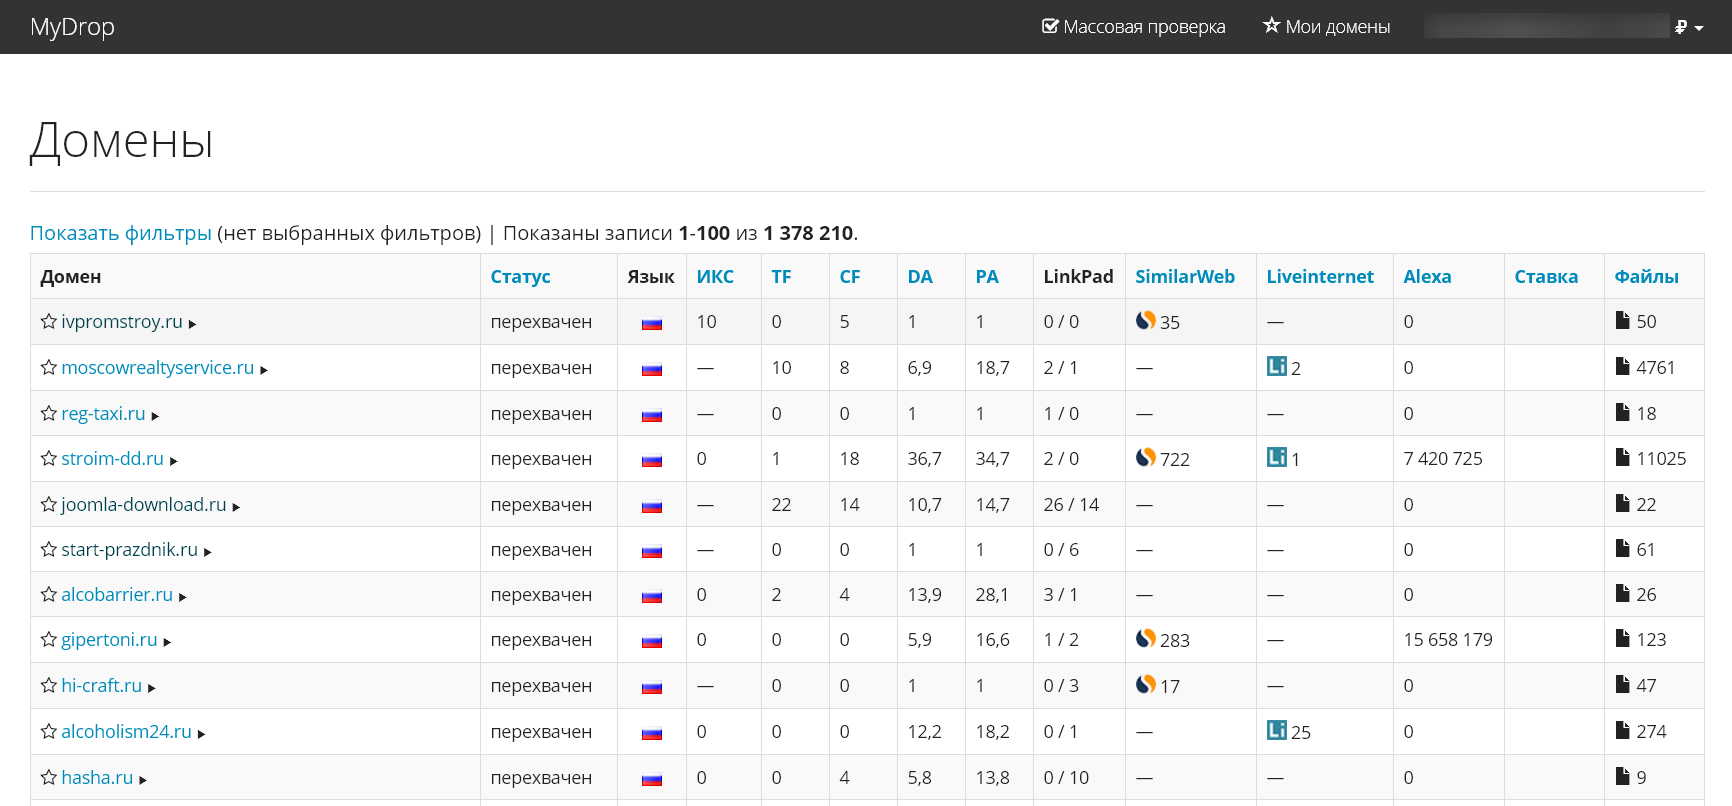Screen dimensions: 1732x806
Task: Open Массовая проверка in navbar
Action: tap(1133, 27)
